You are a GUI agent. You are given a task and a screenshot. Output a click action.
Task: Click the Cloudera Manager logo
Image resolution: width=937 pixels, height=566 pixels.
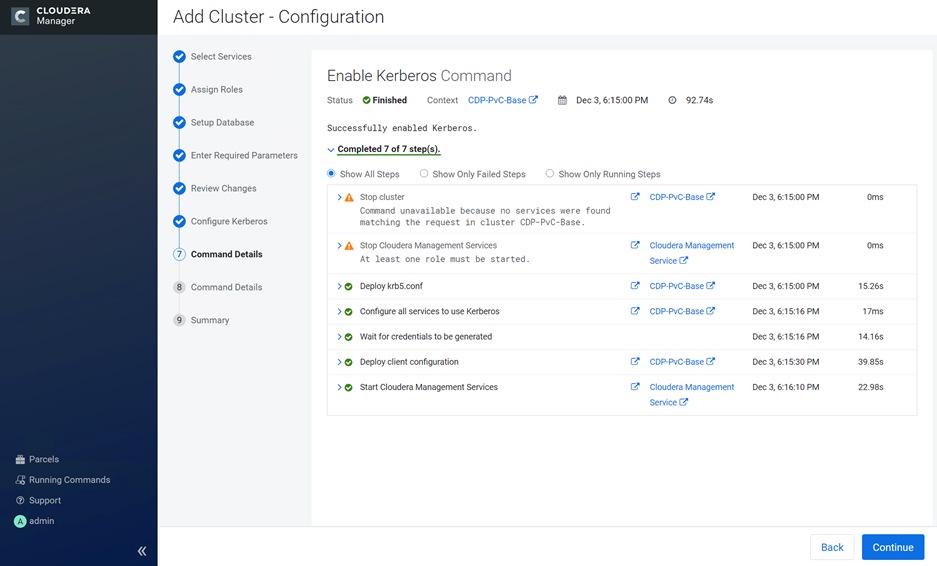click(51, 16)
